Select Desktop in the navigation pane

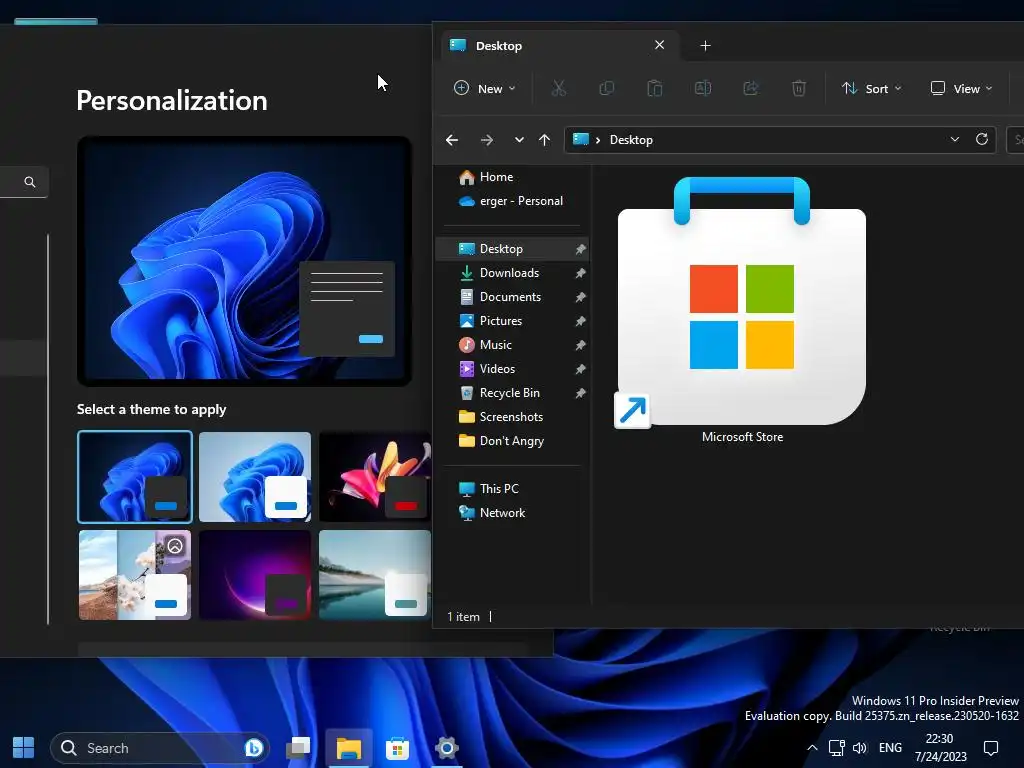(512, 249)
